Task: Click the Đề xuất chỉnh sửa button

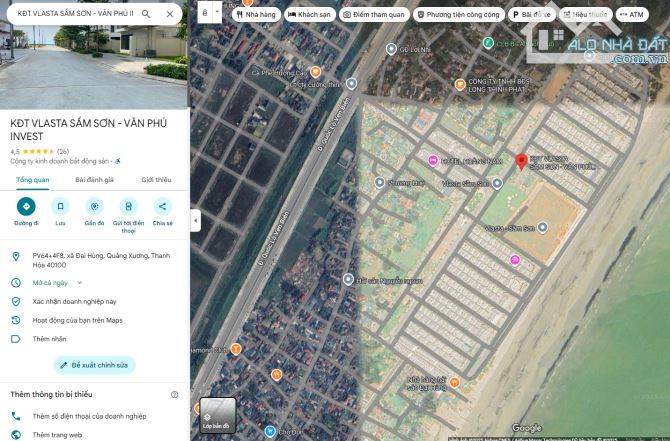Action: click(94, 365)
